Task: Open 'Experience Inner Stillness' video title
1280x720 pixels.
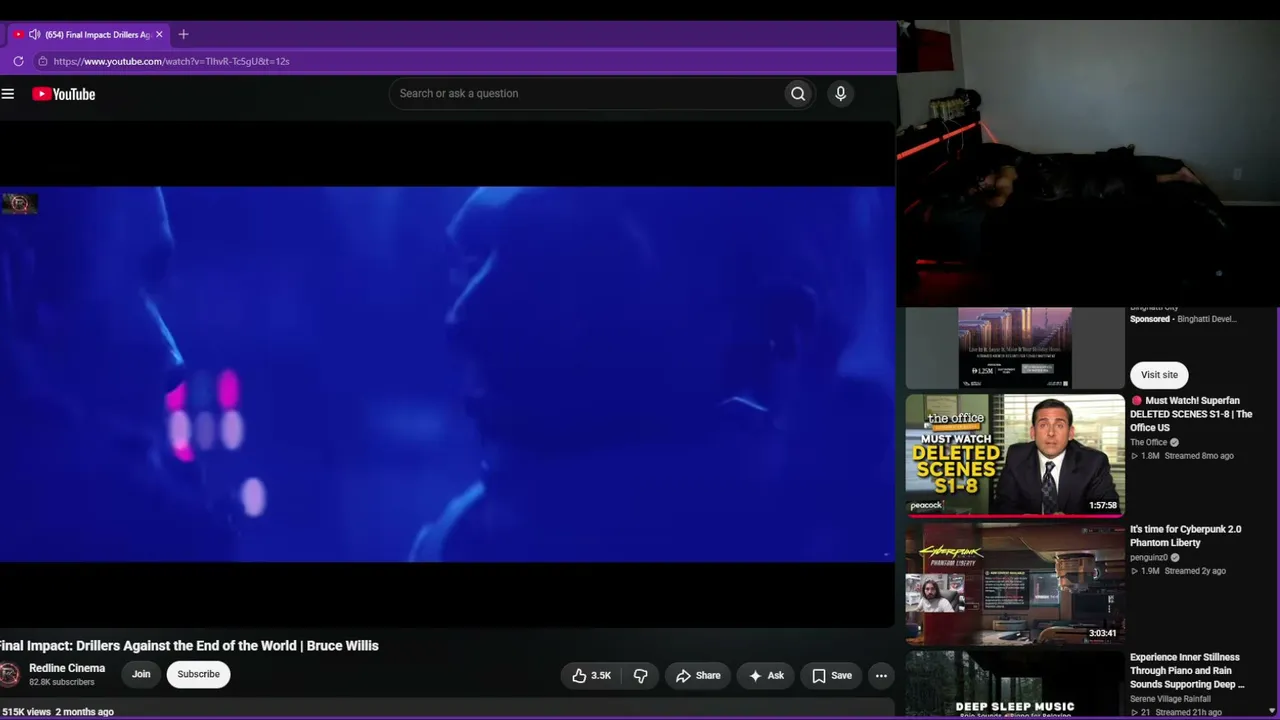Action: (1188, 671)
